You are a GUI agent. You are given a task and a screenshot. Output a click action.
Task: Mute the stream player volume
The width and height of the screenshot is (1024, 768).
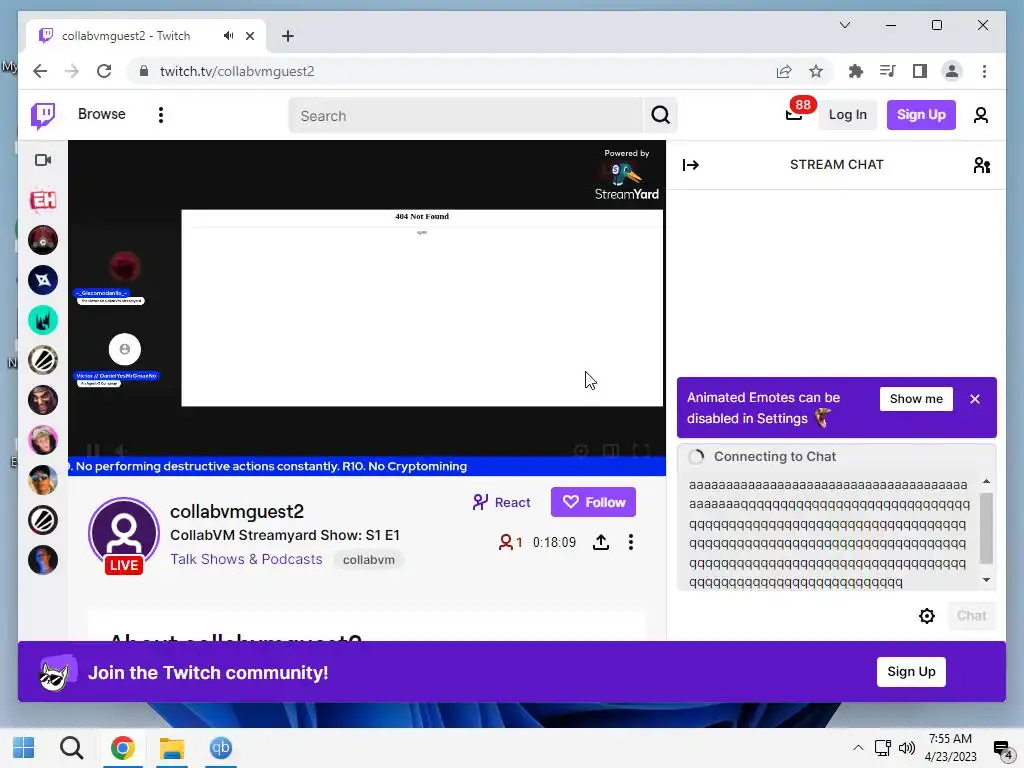[121, 450]
